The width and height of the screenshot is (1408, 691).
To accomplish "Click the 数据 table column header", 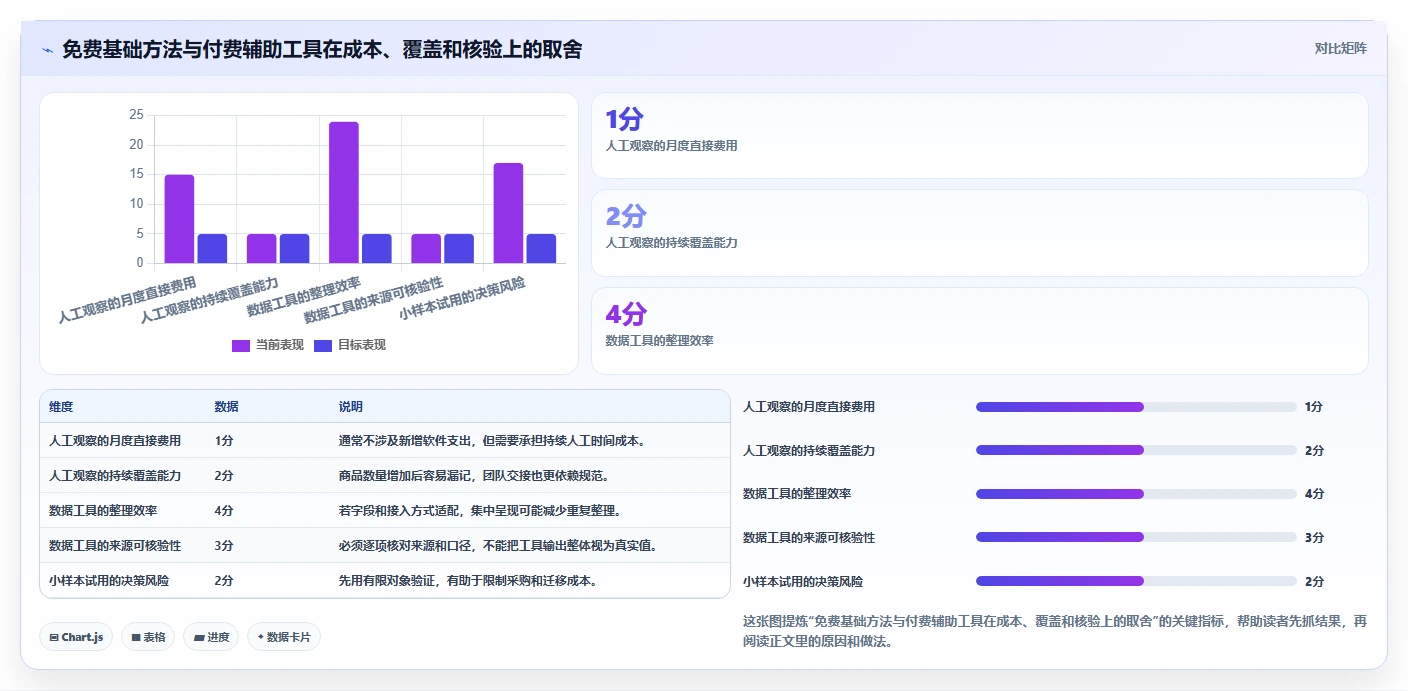I will point(226,407).
